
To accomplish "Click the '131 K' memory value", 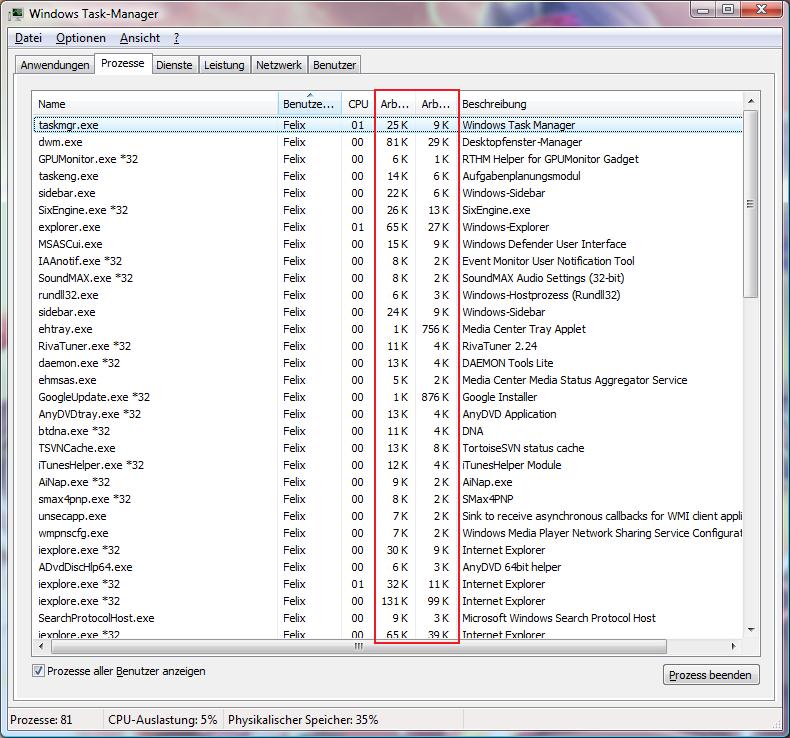I will click(x=394, y=601).
